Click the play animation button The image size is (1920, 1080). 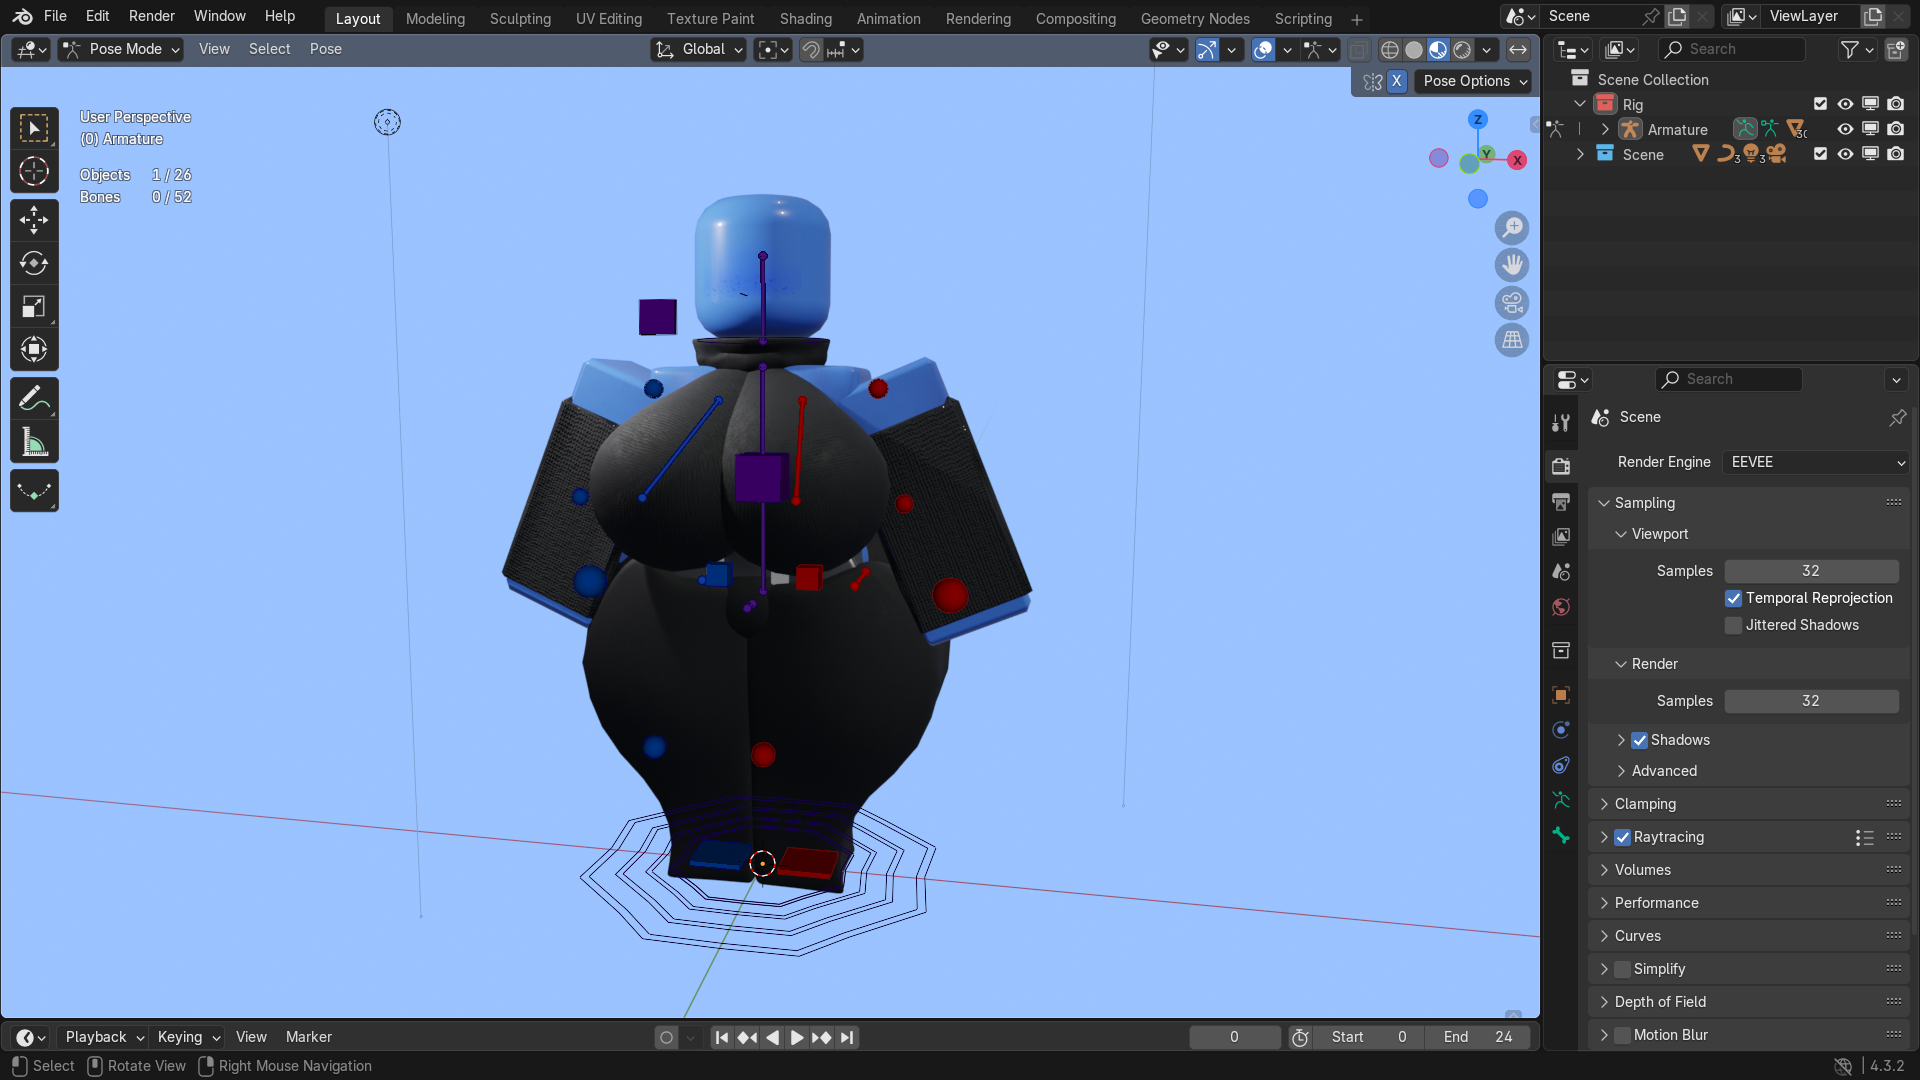pos(796,1037)
